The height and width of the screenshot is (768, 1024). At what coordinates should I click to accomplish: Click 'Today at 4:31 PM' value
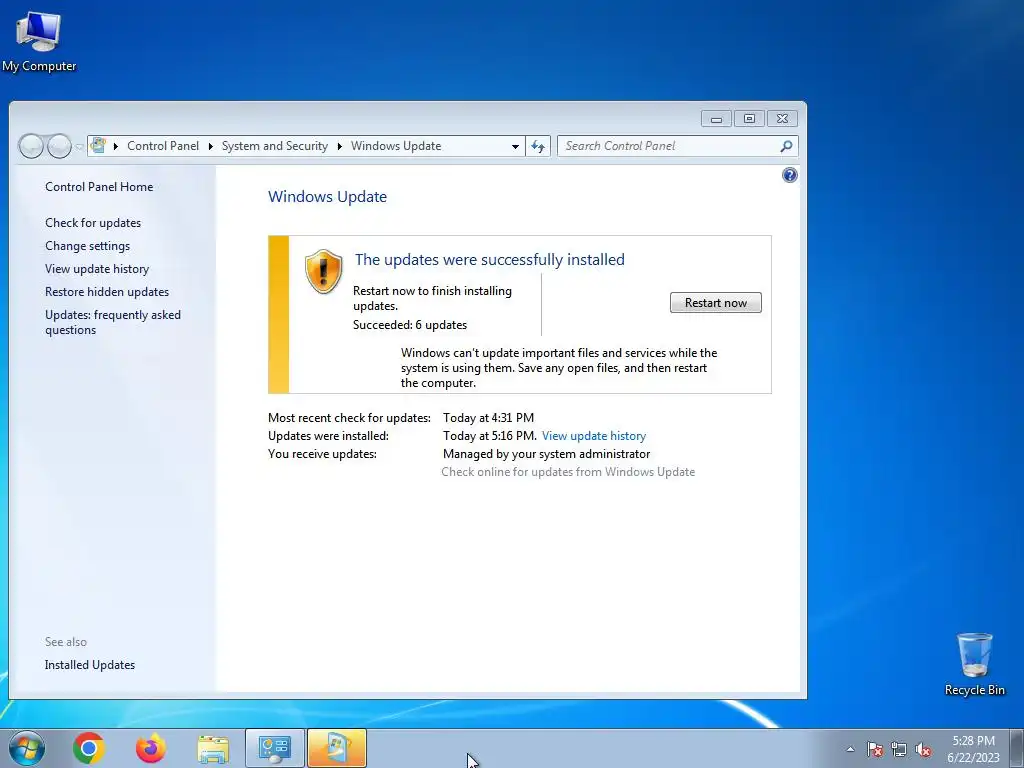click(x=488, y=417)
